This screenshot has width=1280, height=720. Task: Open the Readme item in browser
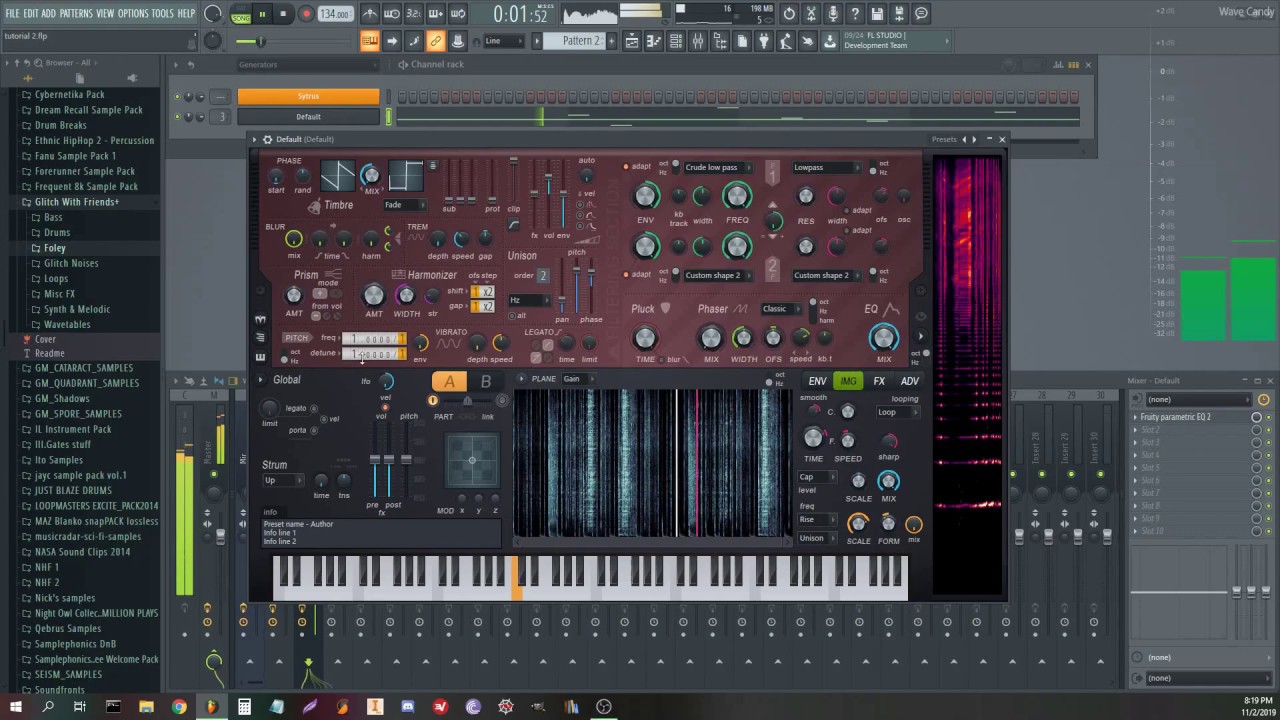coord(49,354)
